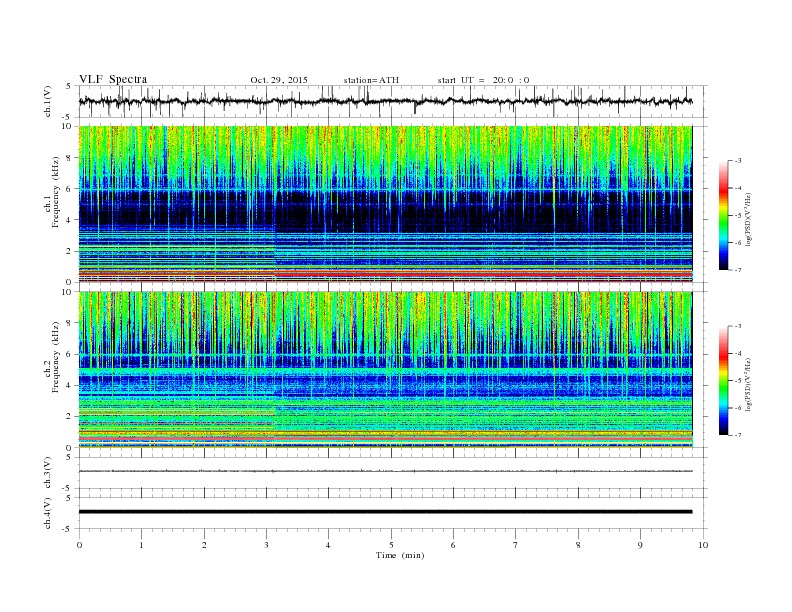Pick the ch.2 spectrogram color scale bar

(x=723, y=381)
